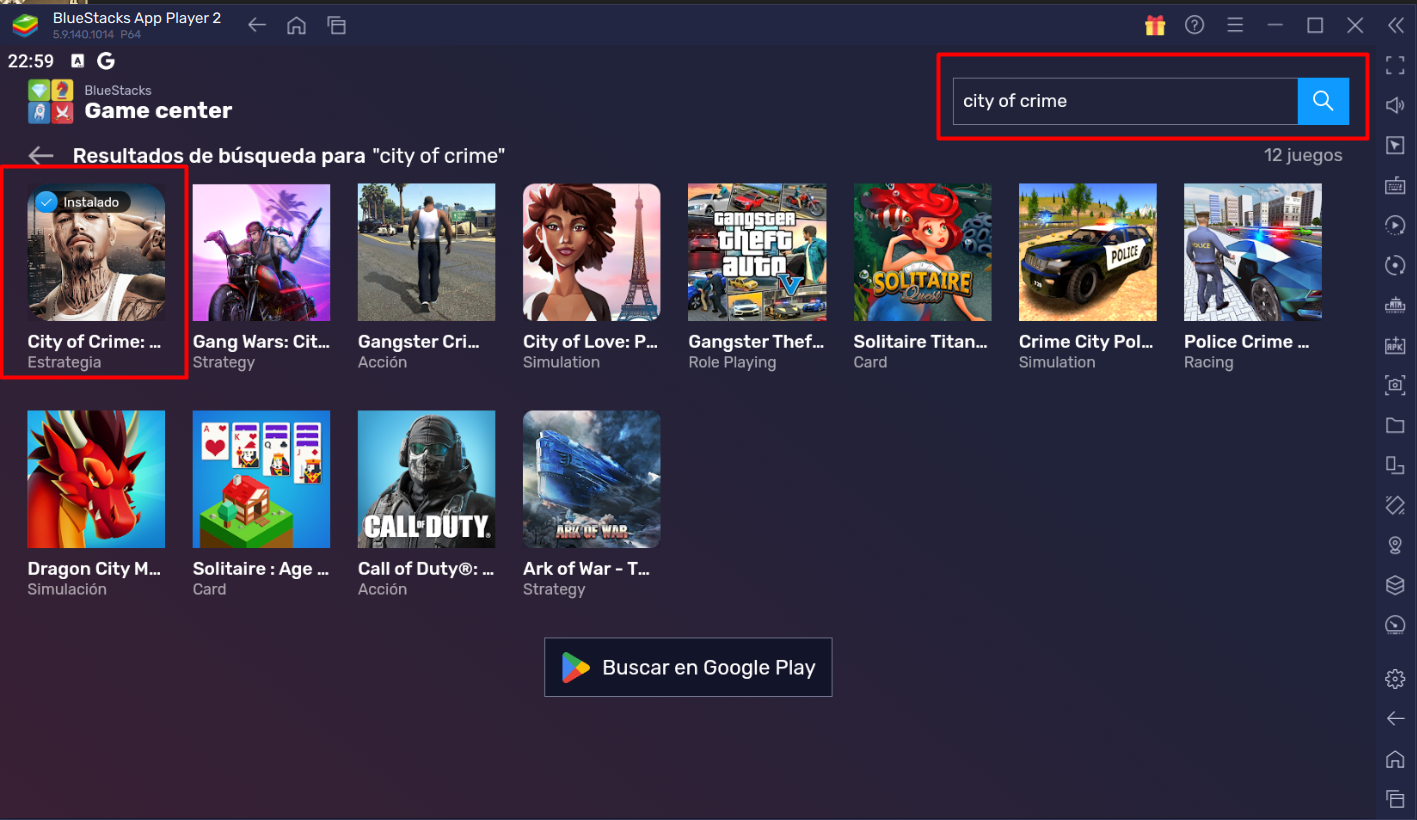This screenshot has height=820, width=1417.
Task: Open keyboard game controls in sidebar
Action: [x=1395, y=185]
